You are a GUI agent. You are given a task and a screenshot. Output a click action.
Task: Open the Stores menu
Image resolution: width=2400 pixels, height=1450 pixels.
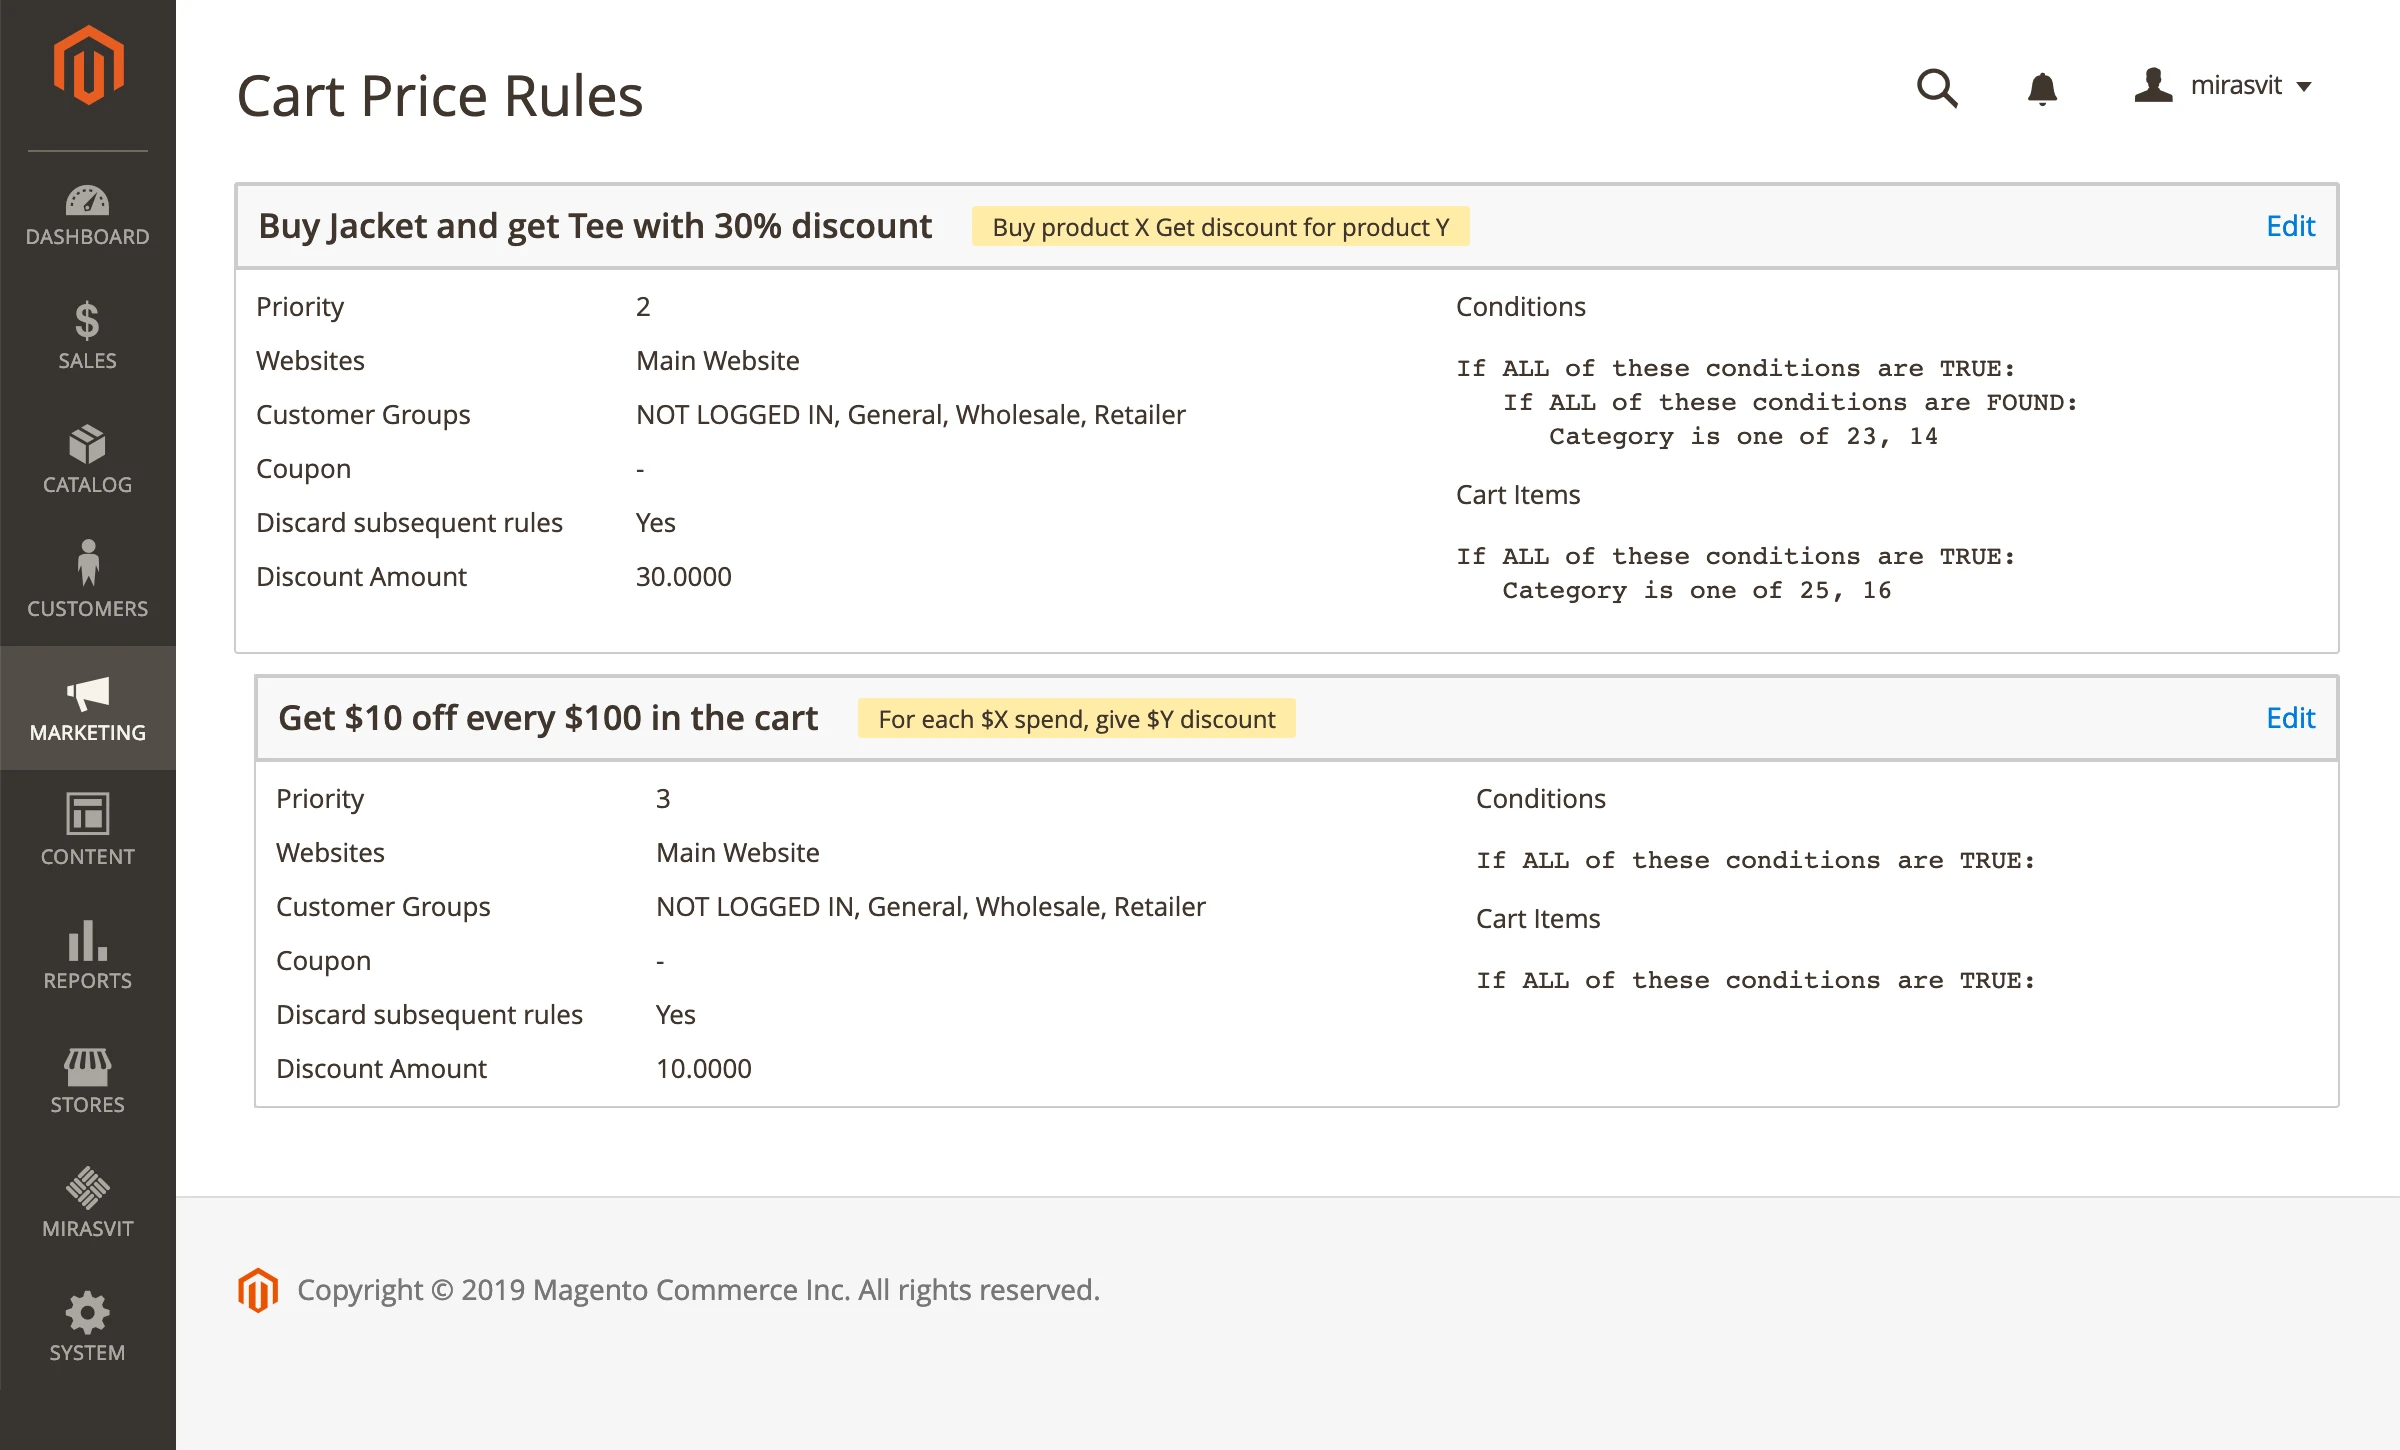point(88,1080)
